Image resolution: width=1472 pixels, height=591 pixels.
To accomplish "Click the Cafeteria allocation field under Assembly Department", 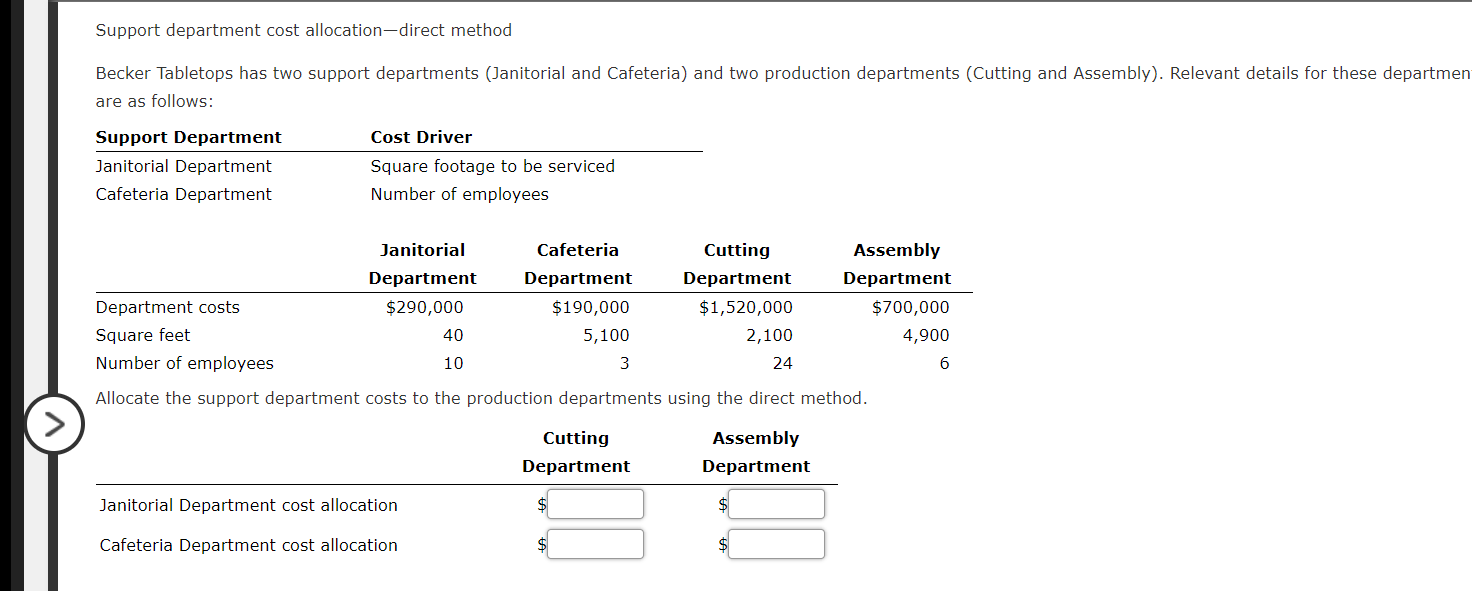I will pos(776,544).
